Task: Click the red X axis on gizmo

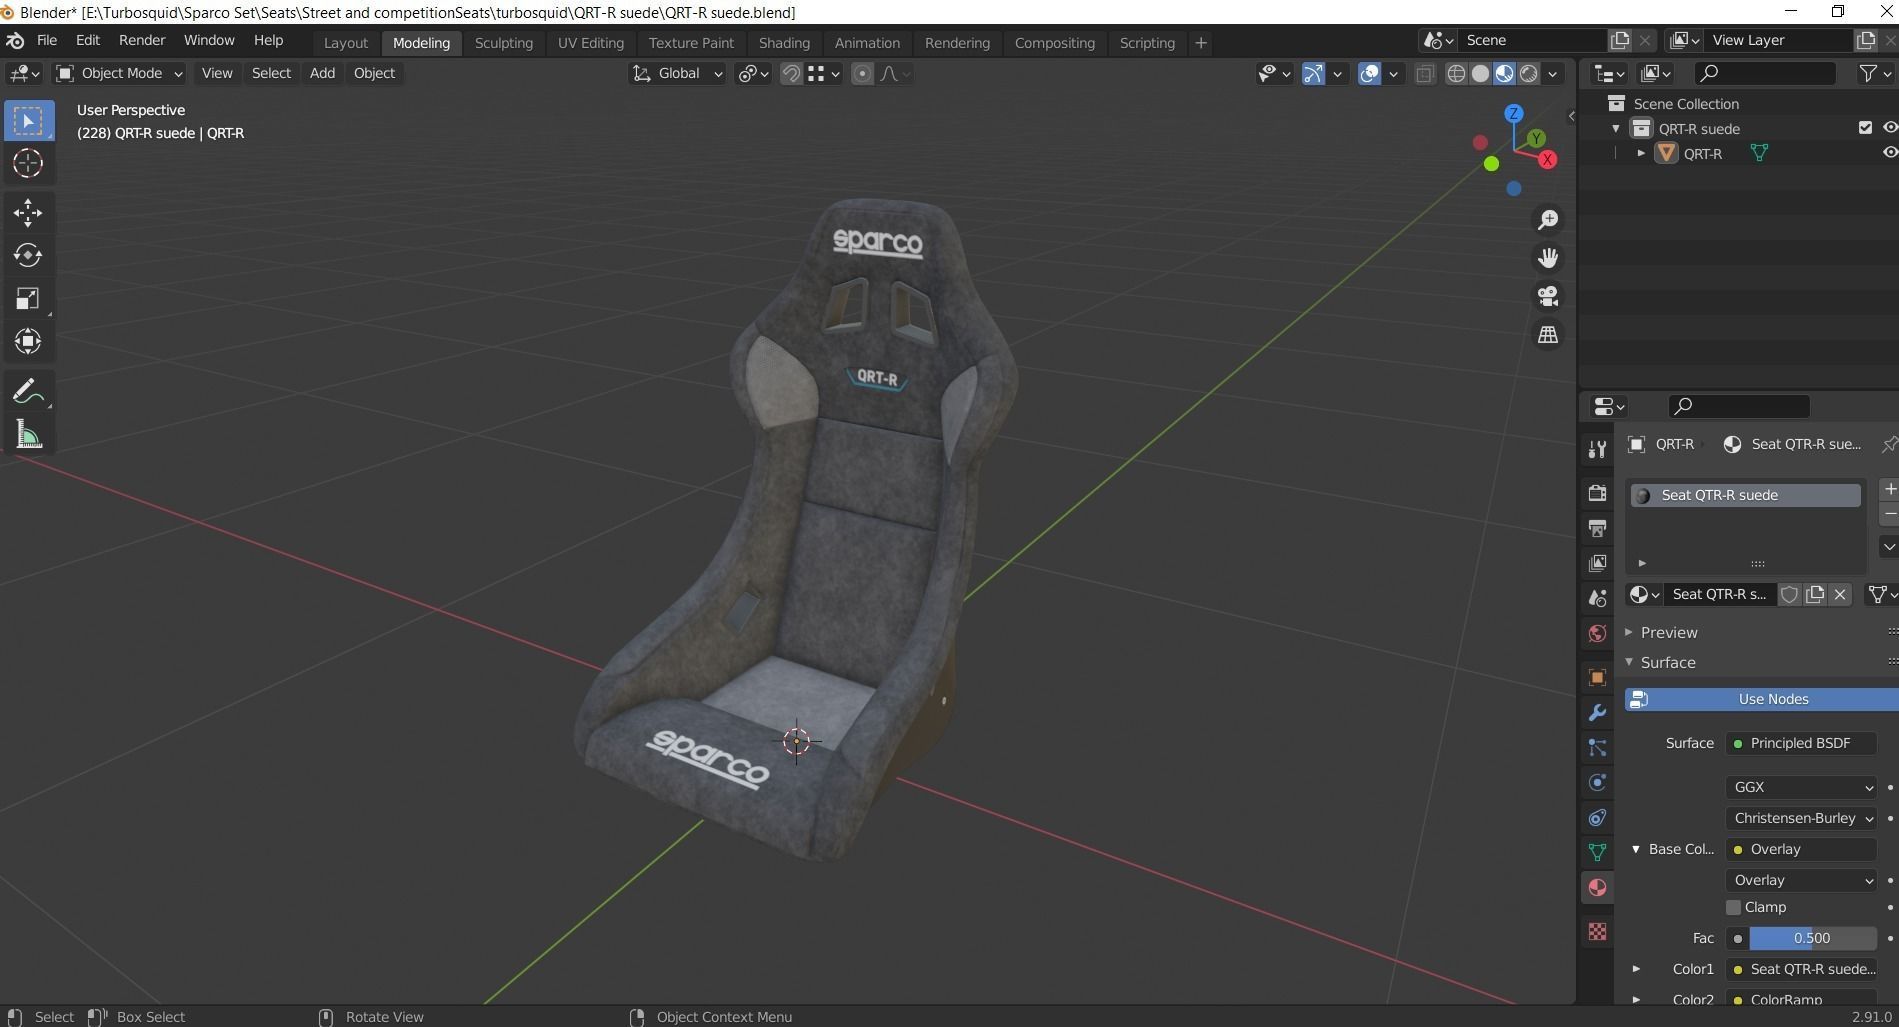Action: (1548, 159)
